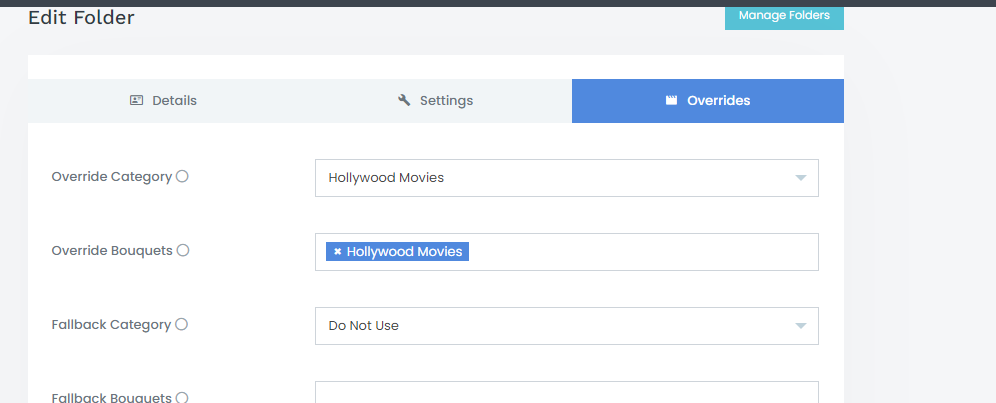The width and height of the screenshot is (996, 403).
Task: Click the Overrides tab clapperboard icon
Action: (671, 100)
